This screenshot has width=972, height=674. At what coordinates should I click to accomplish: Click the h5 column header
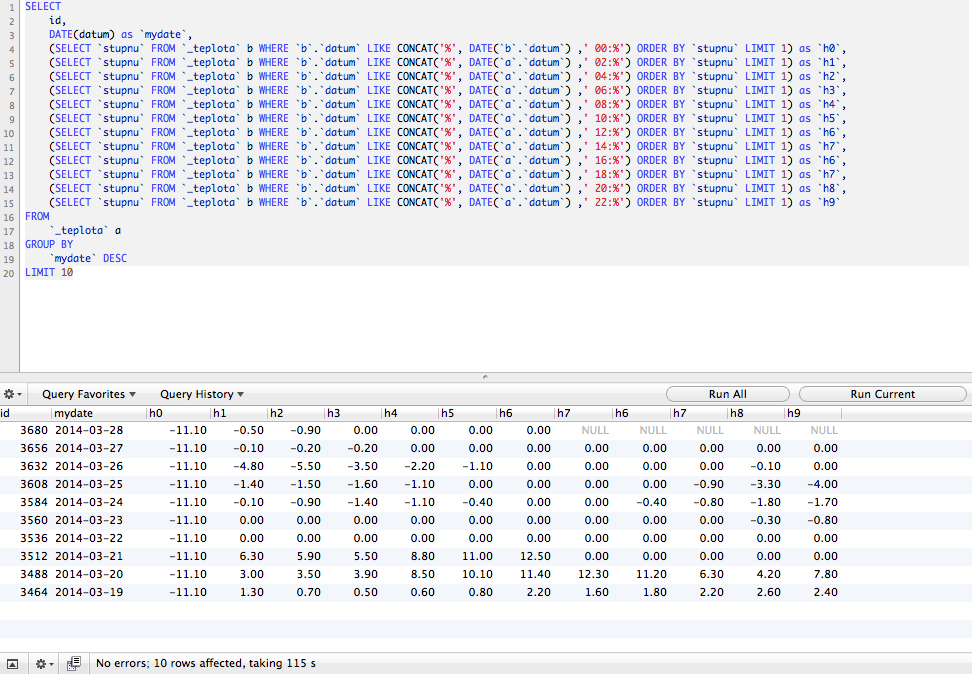click(467, 413)
